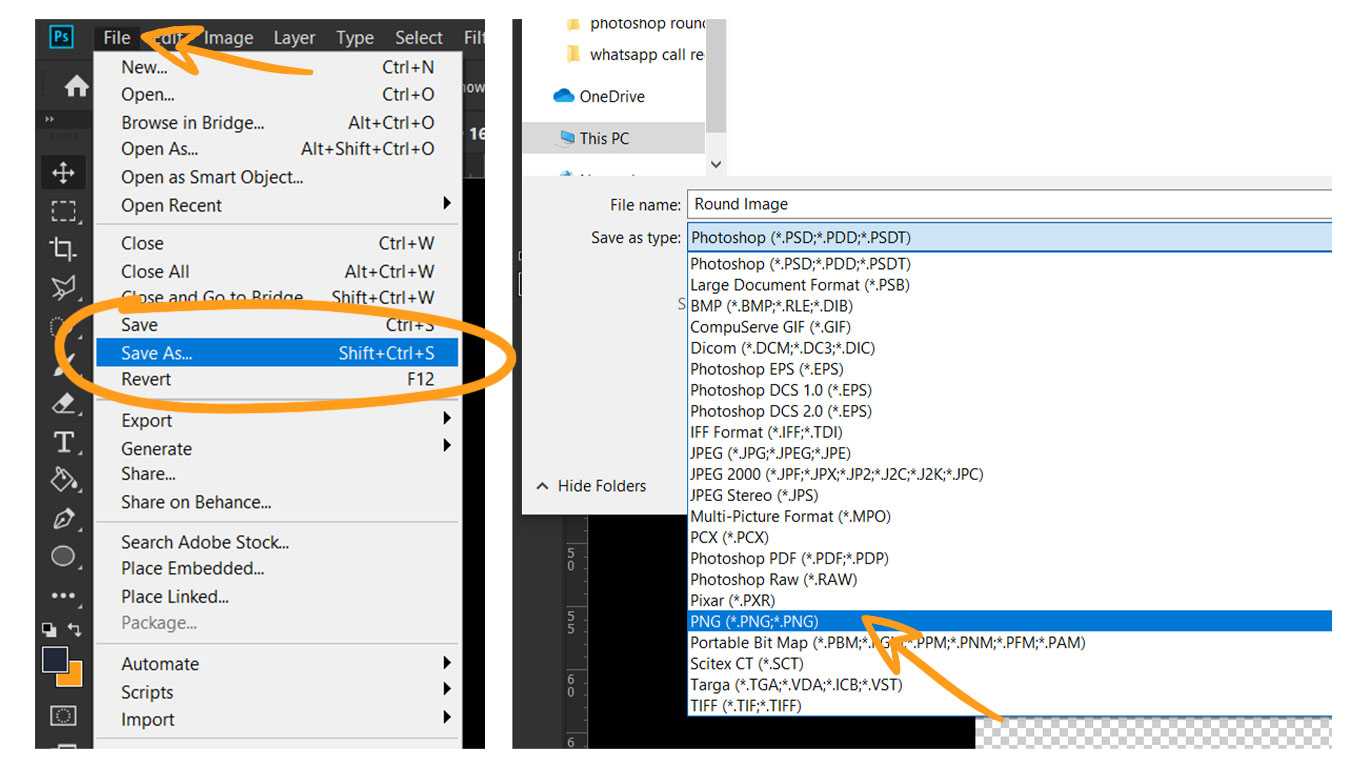This screenshot has height=768, width=1366.
Task: Select Pixar (*.PXR) format
Action: [x=1010, y=600]
